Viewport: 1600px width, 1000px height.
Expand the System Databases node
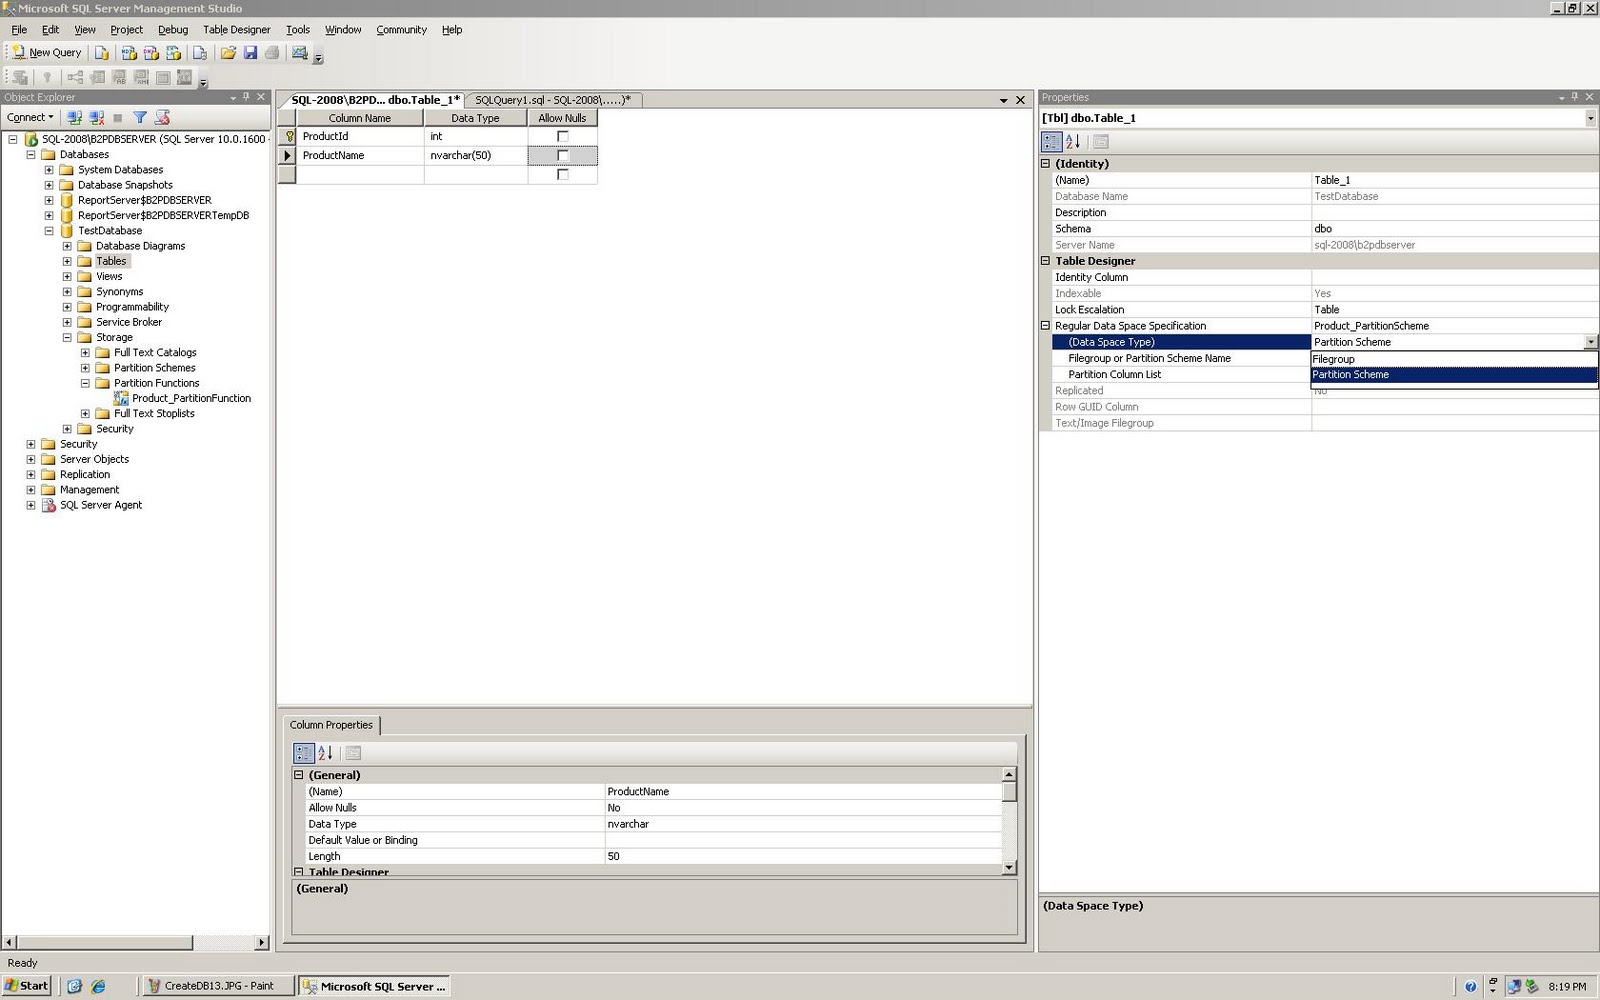coord(49,170)
